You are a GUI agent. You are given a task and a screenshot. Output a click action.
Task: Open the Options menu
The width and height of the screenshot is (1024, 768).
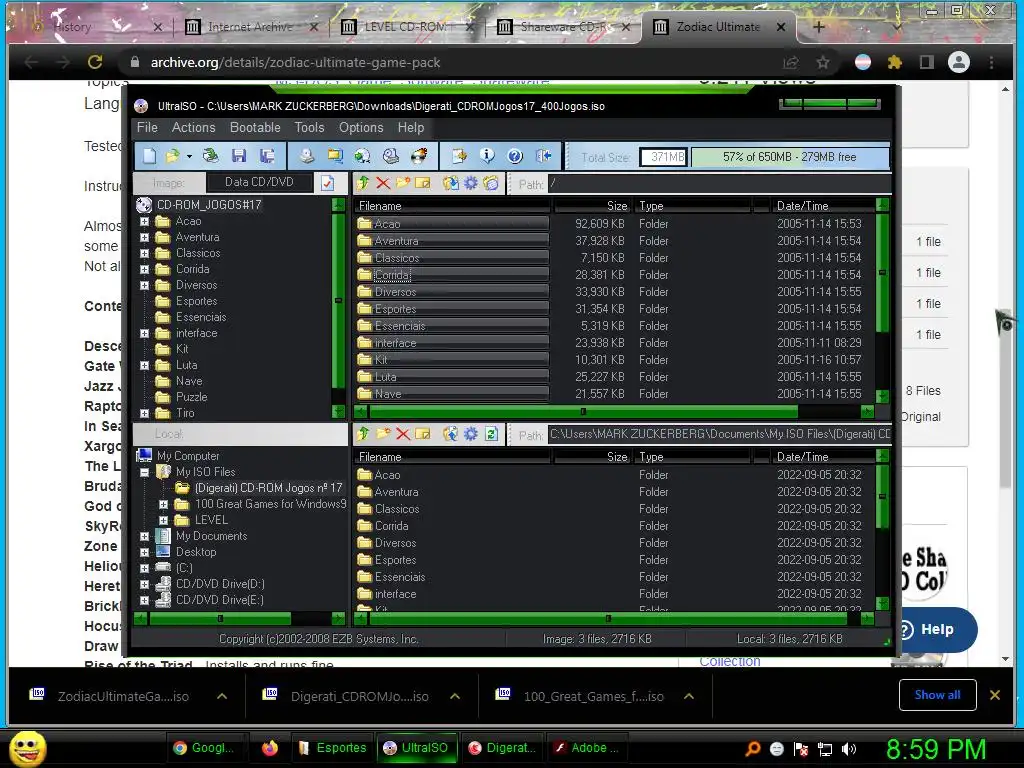pyautogui.click(x=360, y=127)
